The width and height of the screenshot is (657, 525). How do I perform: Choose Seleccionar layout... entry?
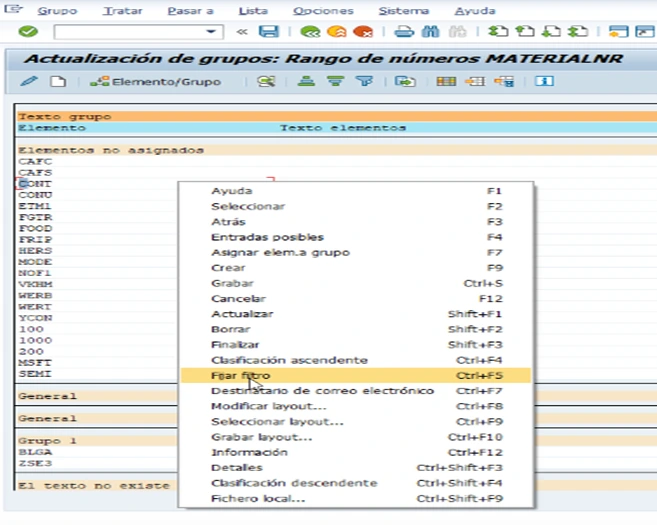point(356,422)
